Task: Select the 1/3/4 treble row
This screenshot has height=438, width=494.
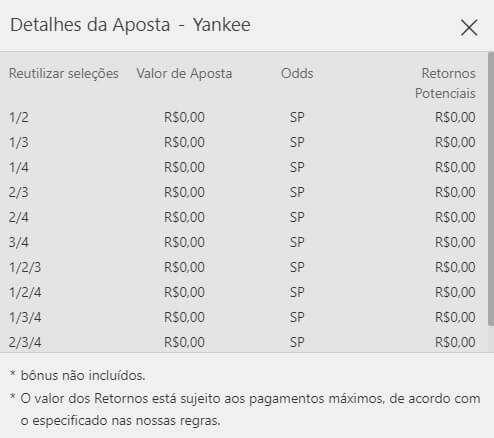Action: pos(242,317)
